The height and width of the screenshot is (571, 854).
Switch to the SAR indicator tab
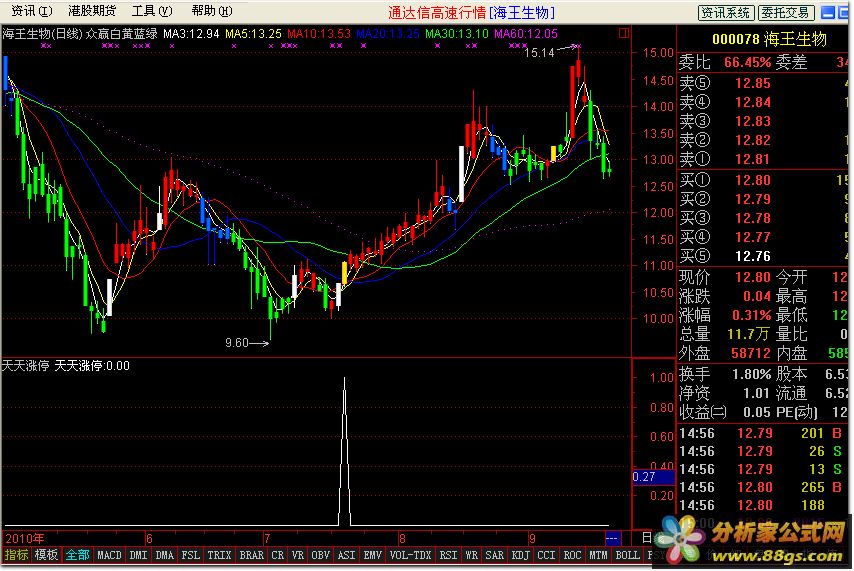tap(494, 555)
